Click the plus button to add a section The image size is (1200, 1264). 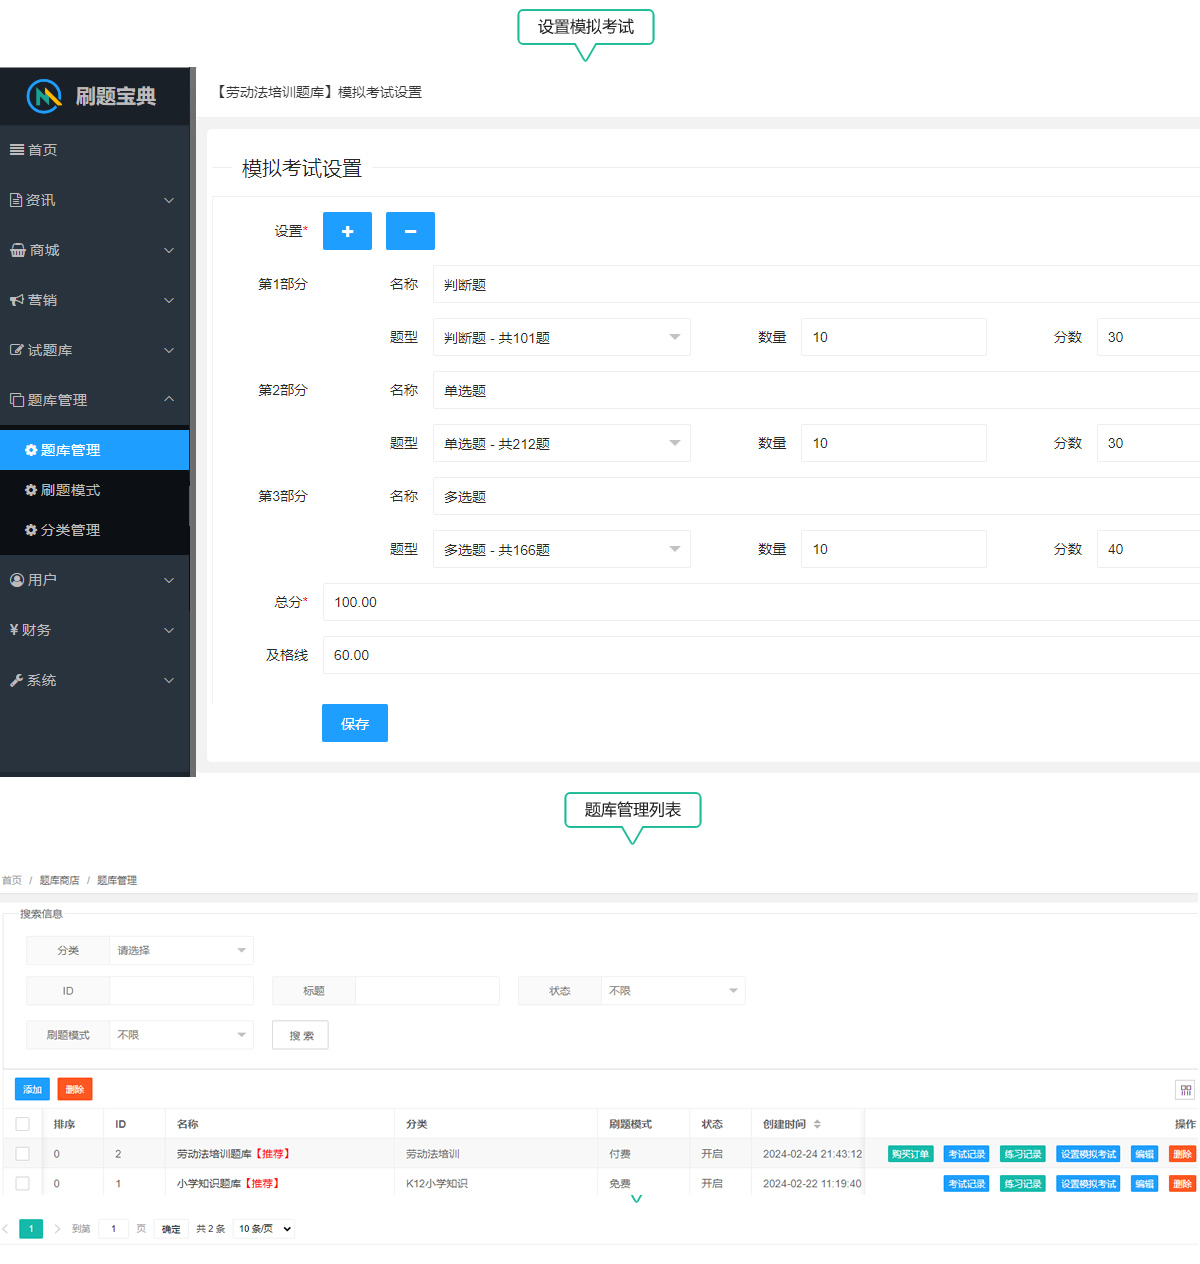347,231
